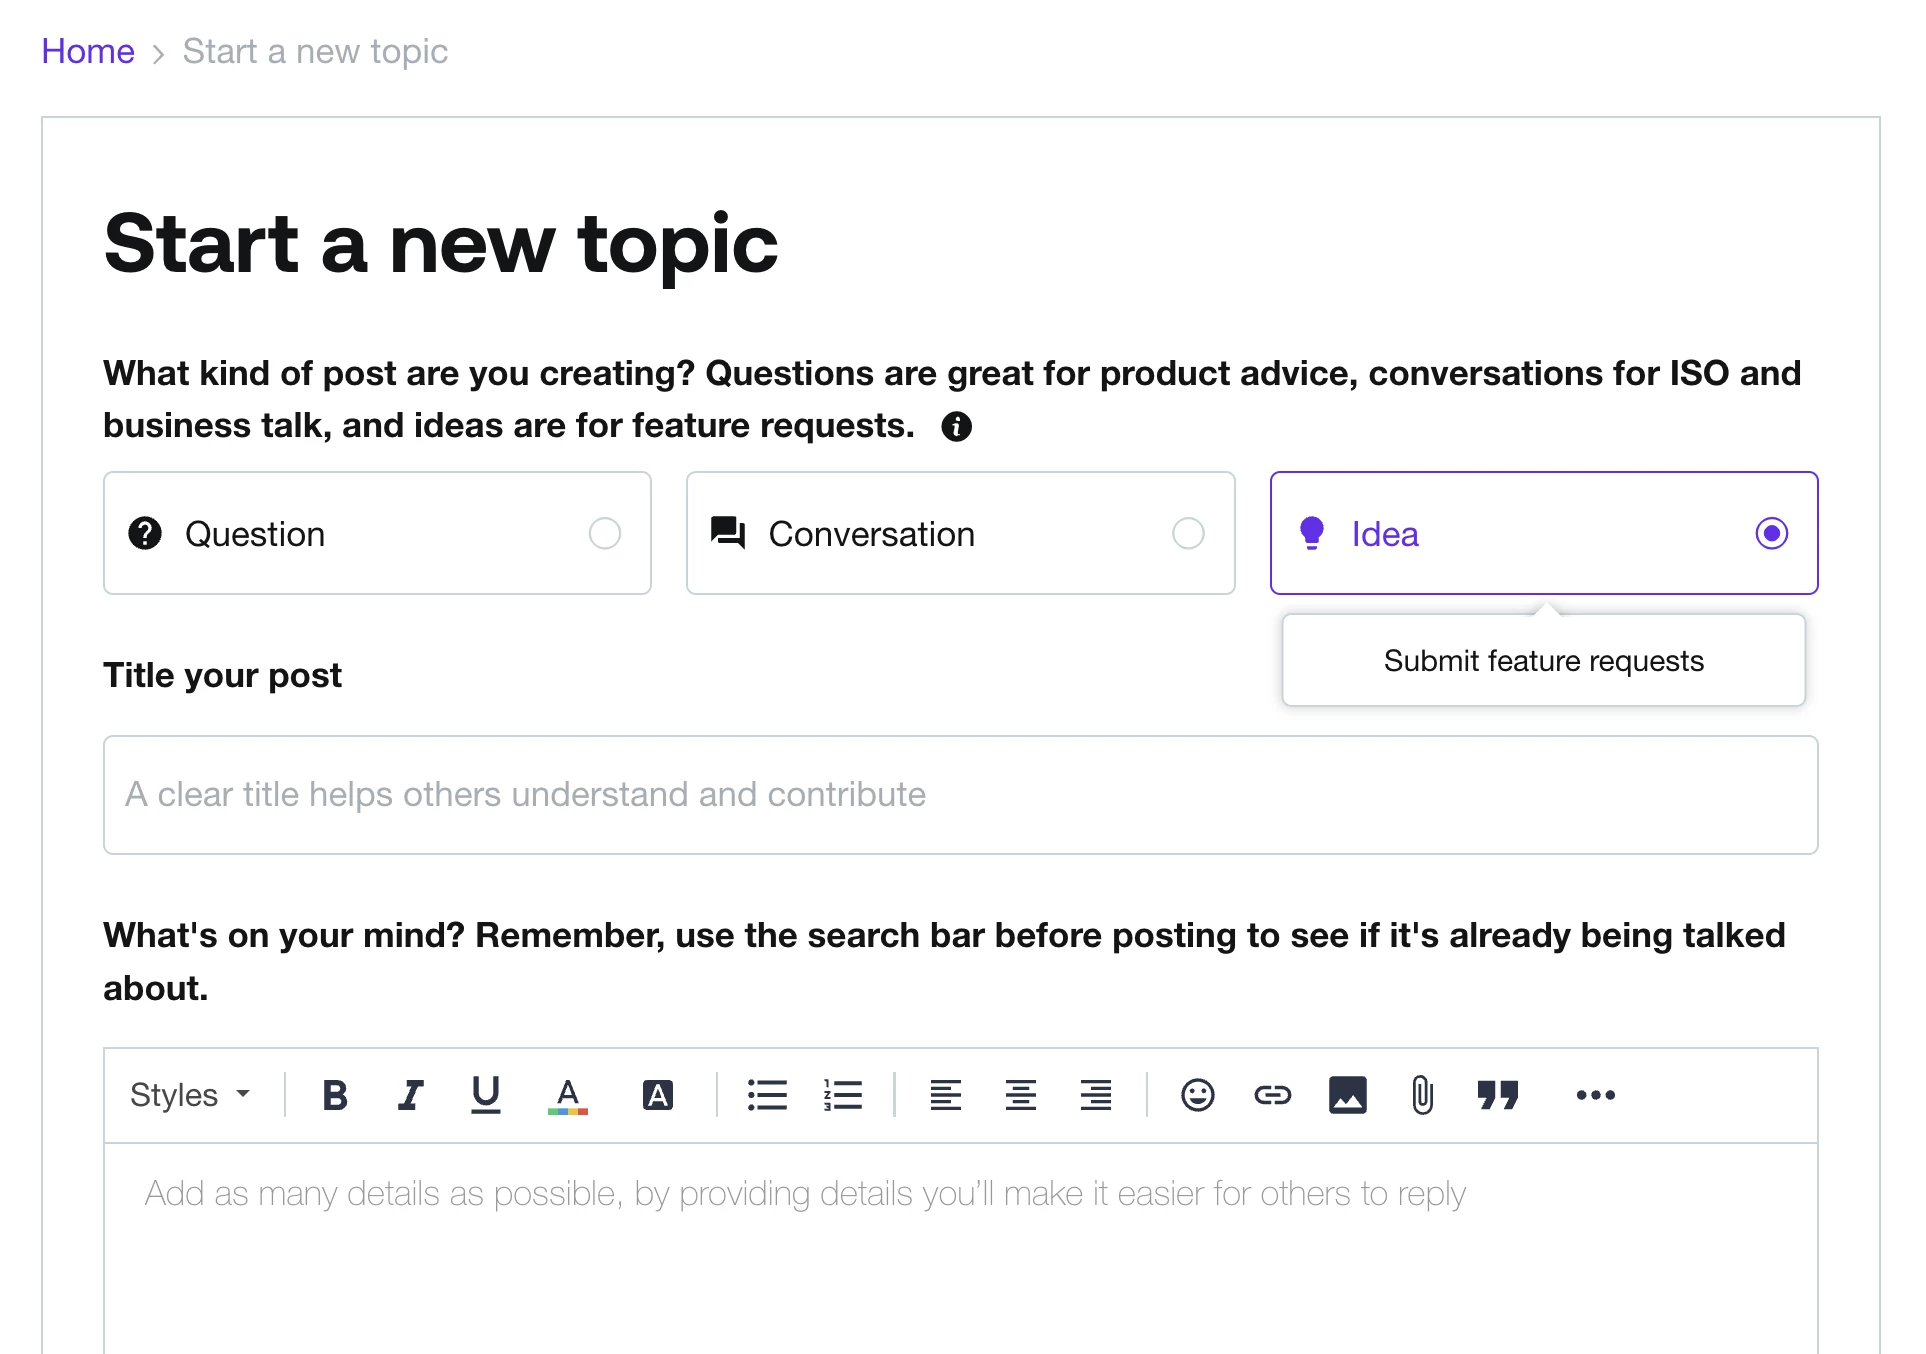Add a block quote
This screenshot has width=1926, height=1354.
(x=1497, y=1095)
